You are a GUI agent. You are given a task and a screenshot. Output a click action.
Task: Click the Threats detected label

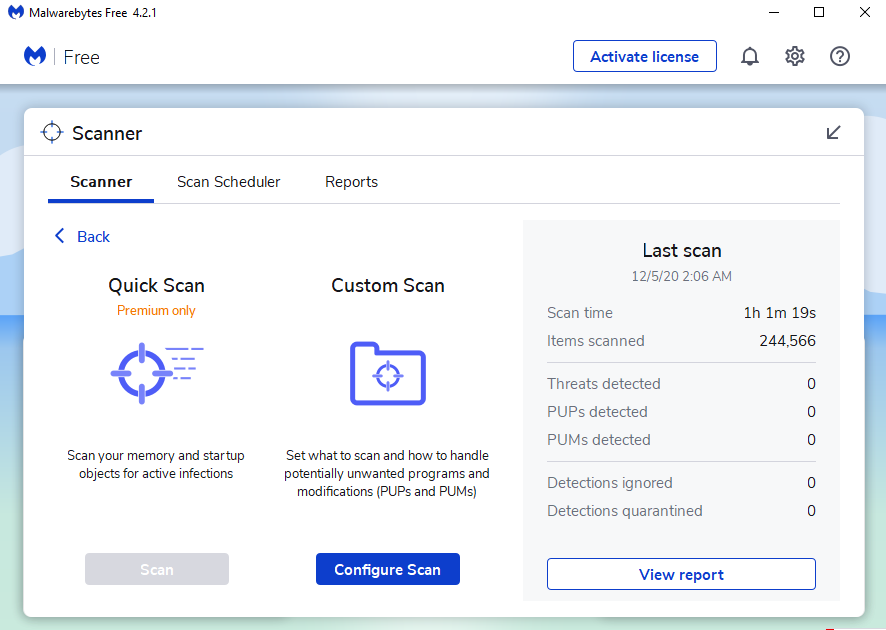pos(603,384)
